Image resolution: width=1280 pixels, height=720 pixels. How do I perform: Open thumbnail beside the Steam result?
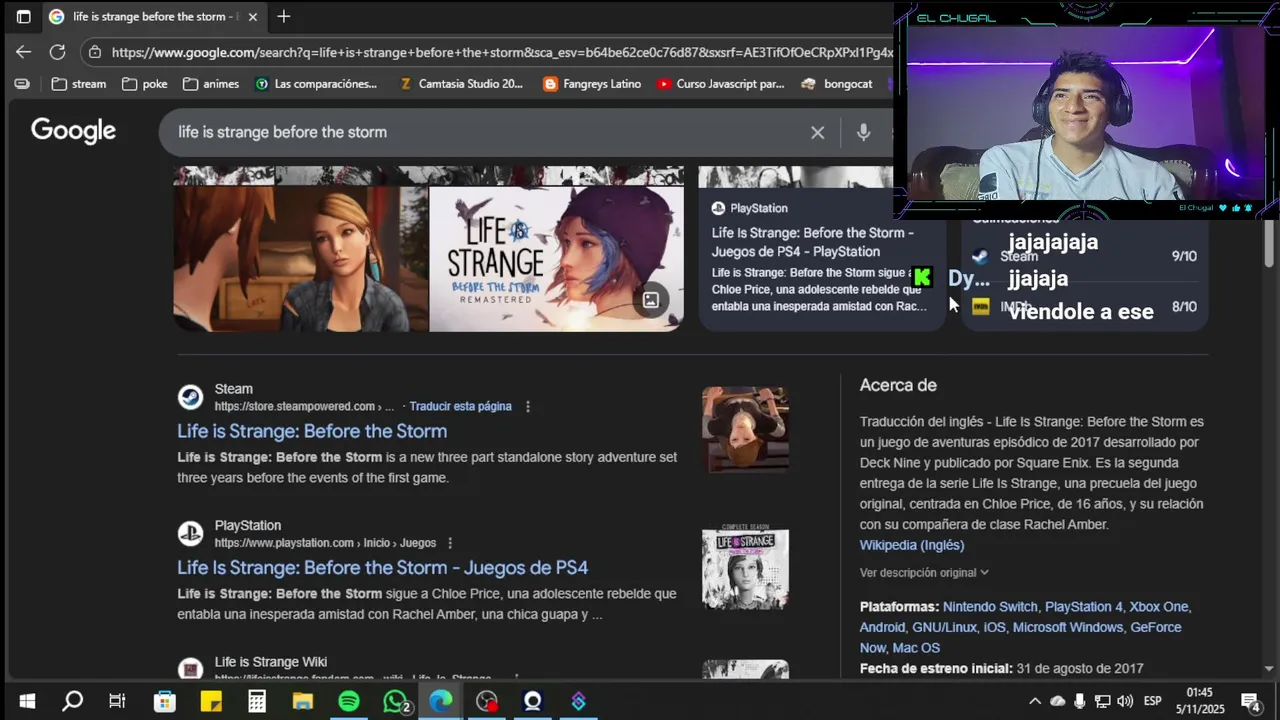745,429
